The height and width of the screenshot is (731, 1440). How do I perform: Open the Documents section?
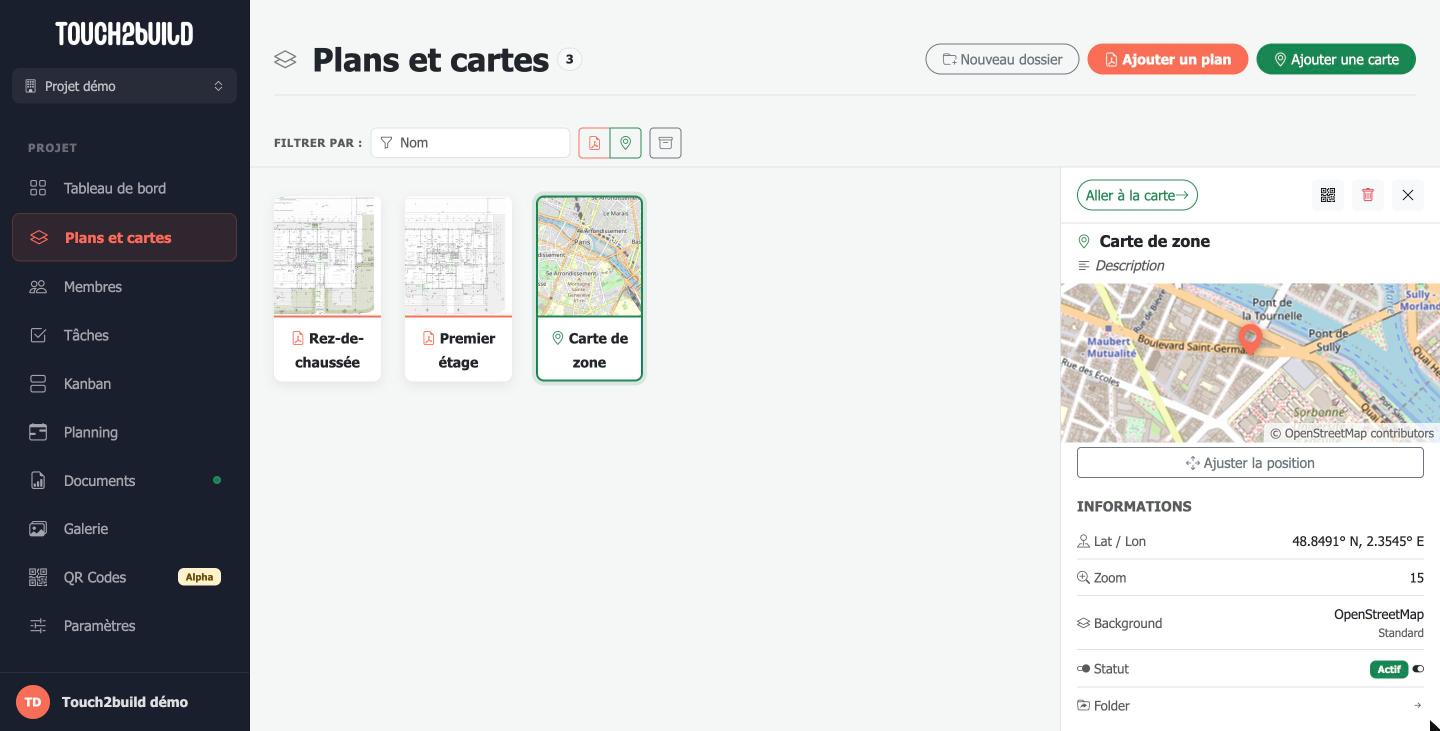(x=125, y=481)
